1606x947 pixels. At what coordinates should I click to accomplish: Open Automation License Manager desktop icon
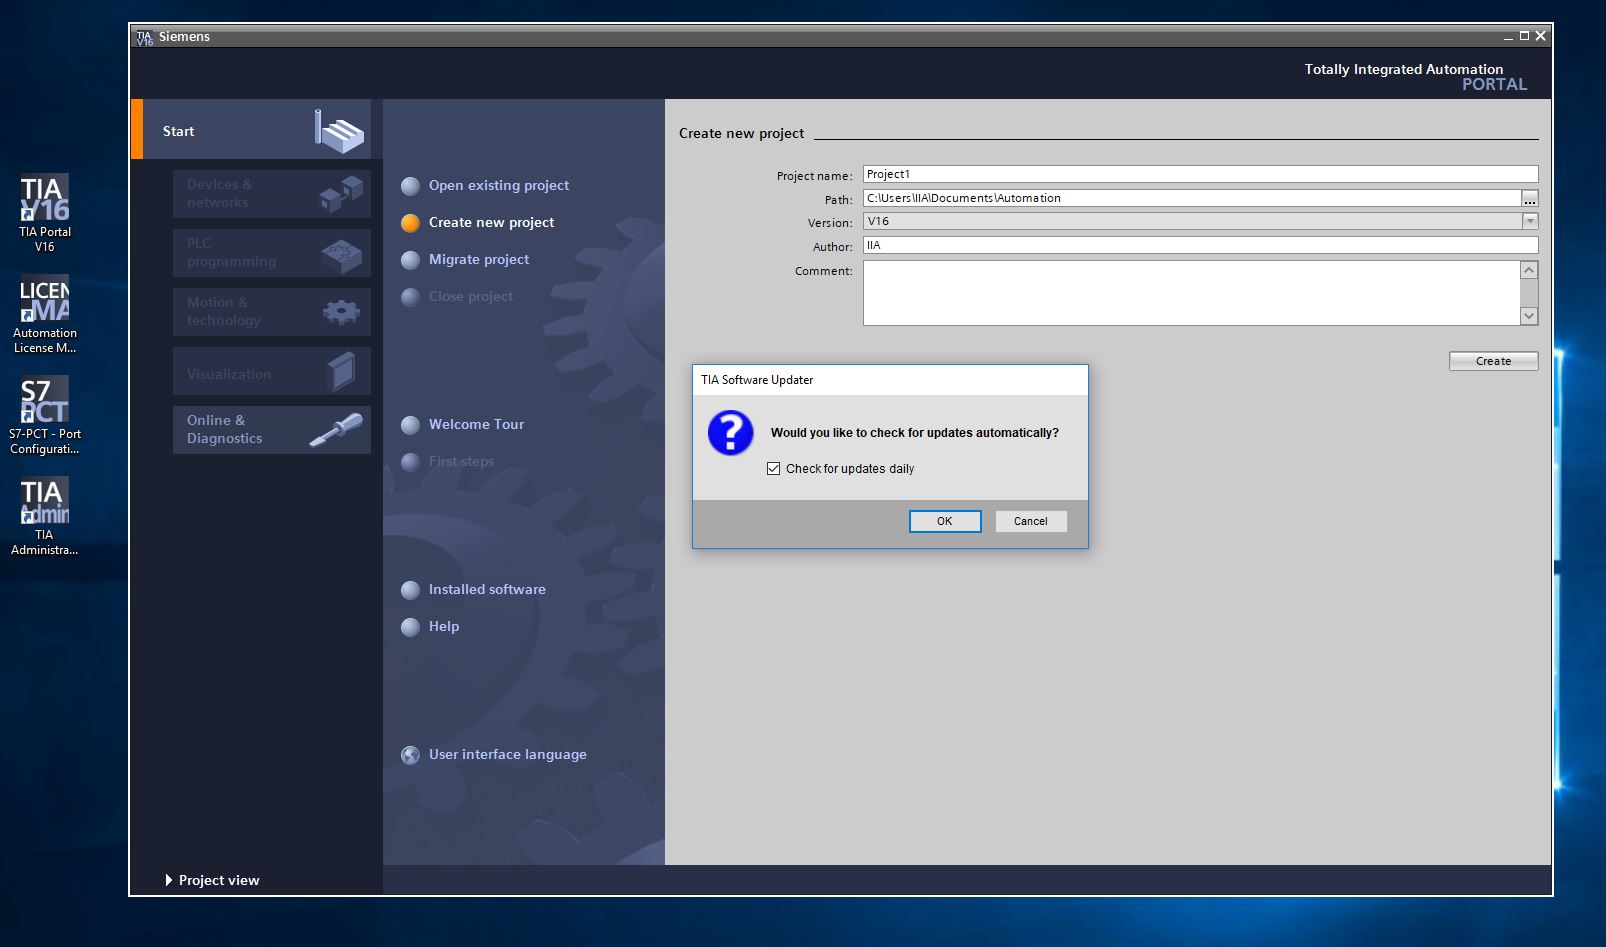tap(45, 301)
